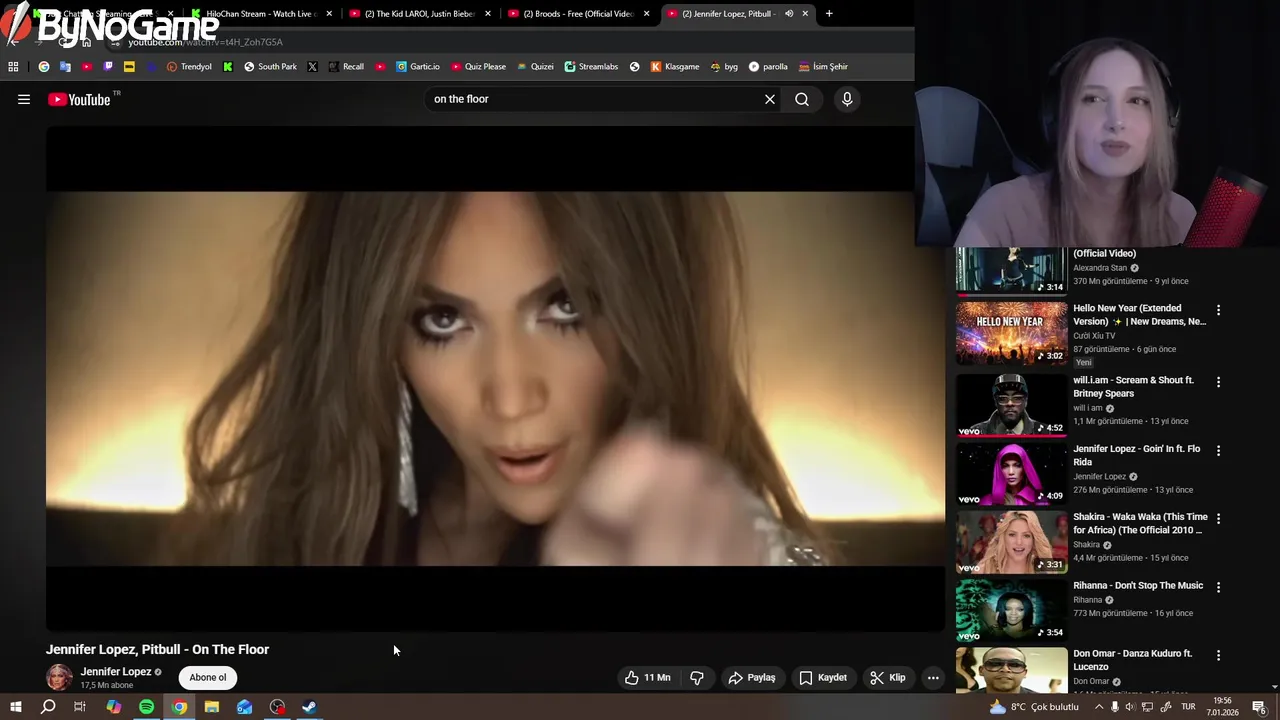The width and height of the screenshot is (1280, 720).
Task: Open will.i.am Scream & Shout thumbnail
Action: tap(1011, 405)
